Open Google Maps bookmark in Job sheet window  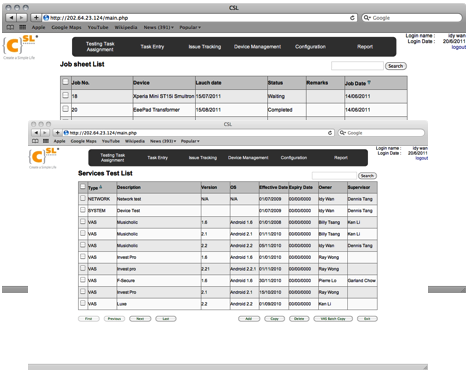coord(66,27)
